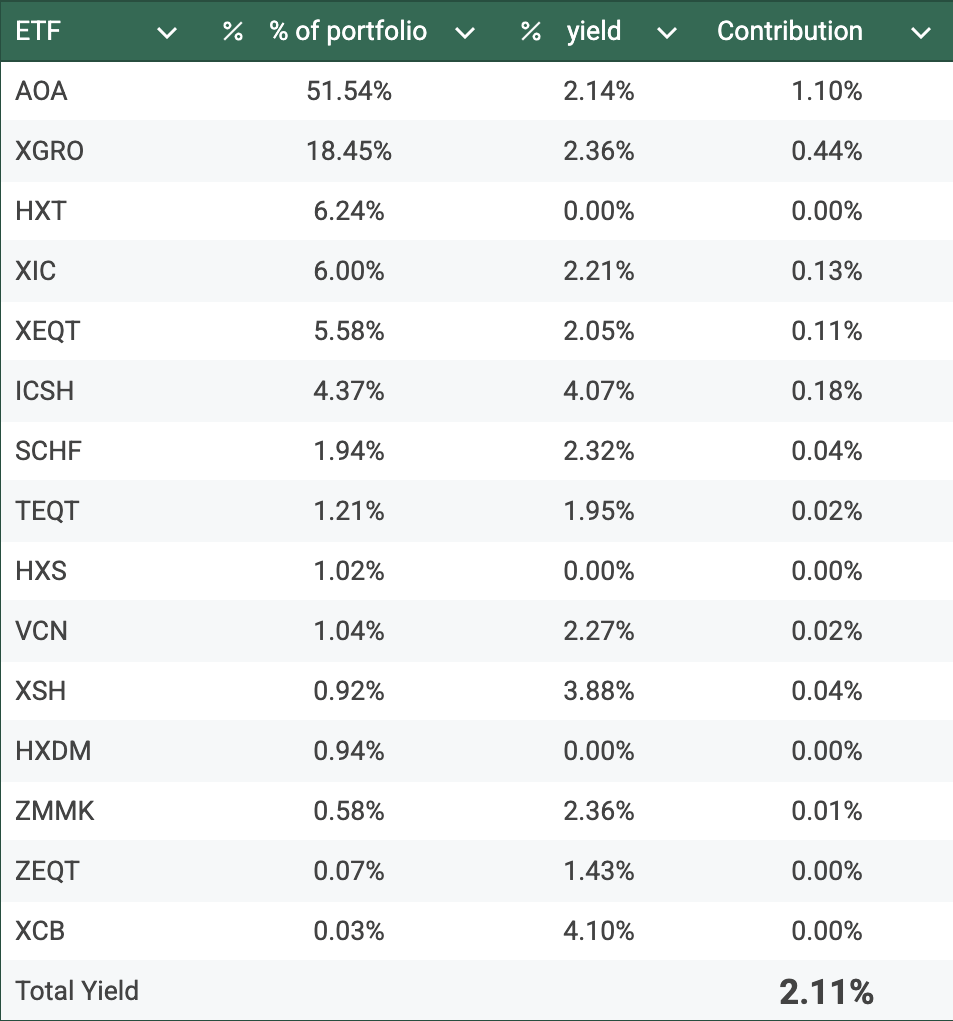Click ICSH's 4.07% yield cell
The width and height of the screenshot is (953, 1021).
point(598,391)
